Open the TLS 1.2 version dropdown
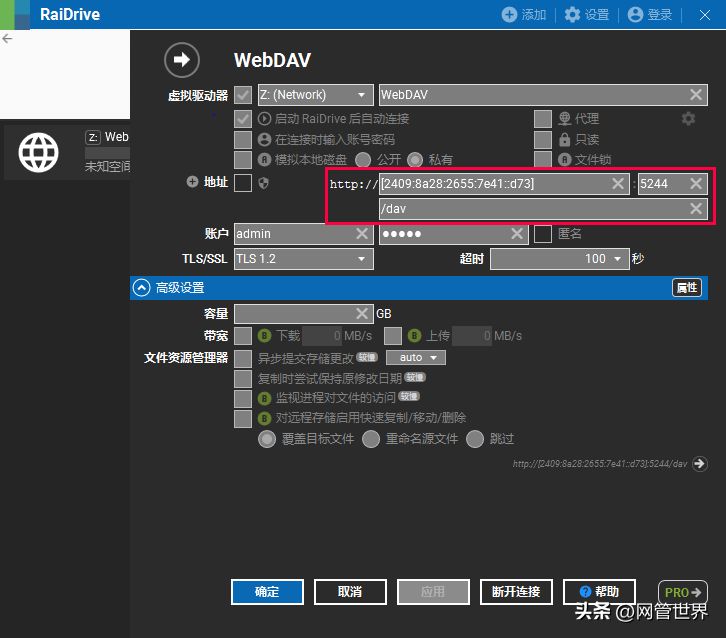This screenshot has height=638, width=726. click(x=304, y=259)
